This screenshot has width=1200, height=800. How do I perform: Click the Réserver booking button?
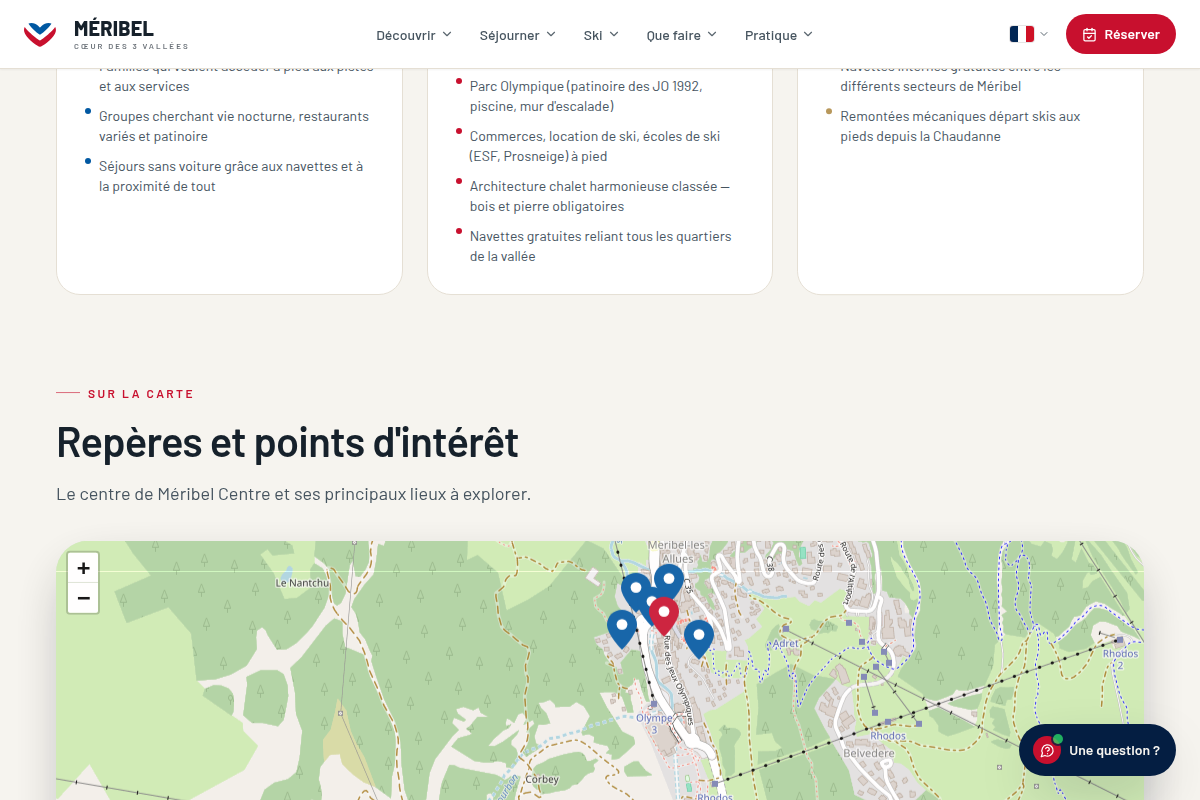[1121, 34]
